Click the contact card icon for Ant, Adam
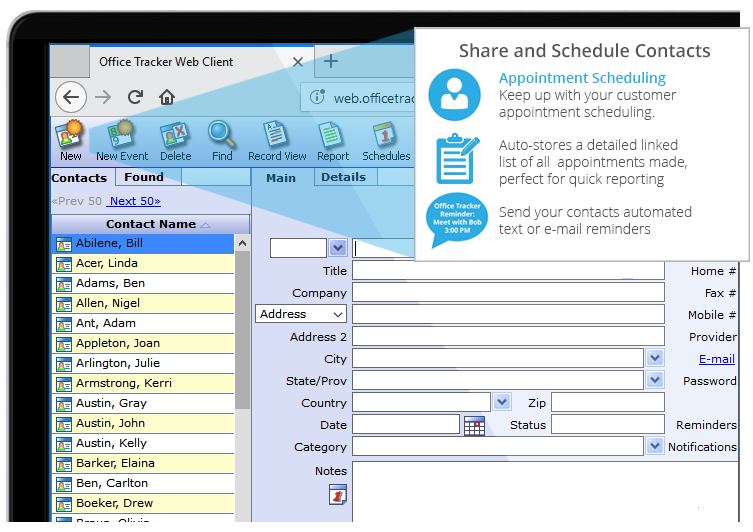This screenshot has width=753, height=532. click(64, 325)
